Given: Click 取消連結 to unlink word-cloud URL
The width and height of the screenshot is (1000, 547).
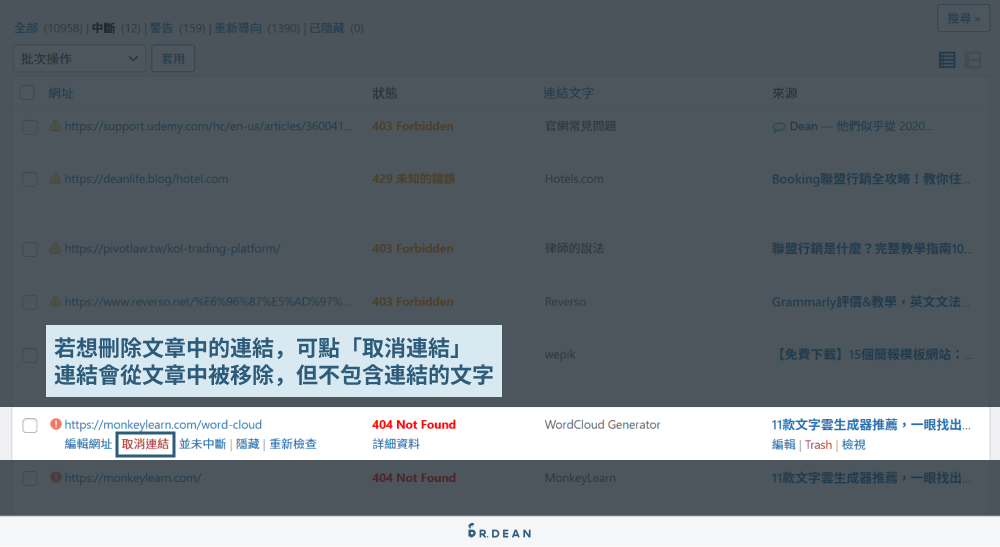Looking at the screenshot, I should tap(145, 444).
